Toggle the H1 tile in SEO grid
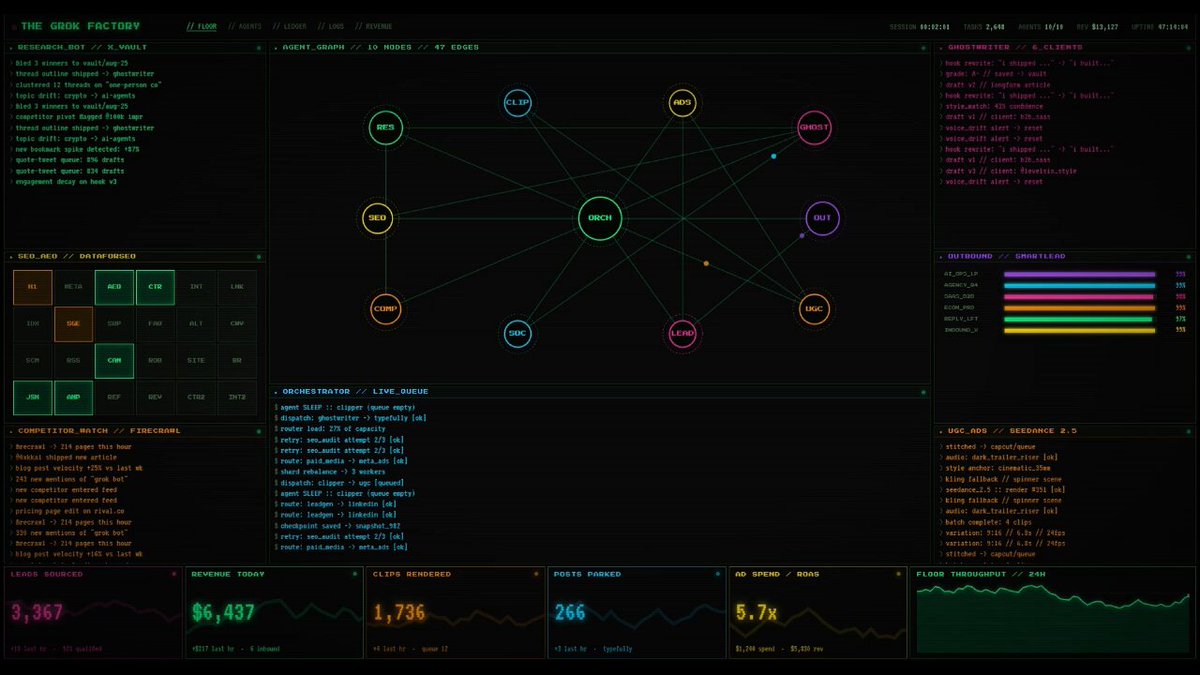The image size is (1200, 675). pyautogui.click(x=33, y=287)
